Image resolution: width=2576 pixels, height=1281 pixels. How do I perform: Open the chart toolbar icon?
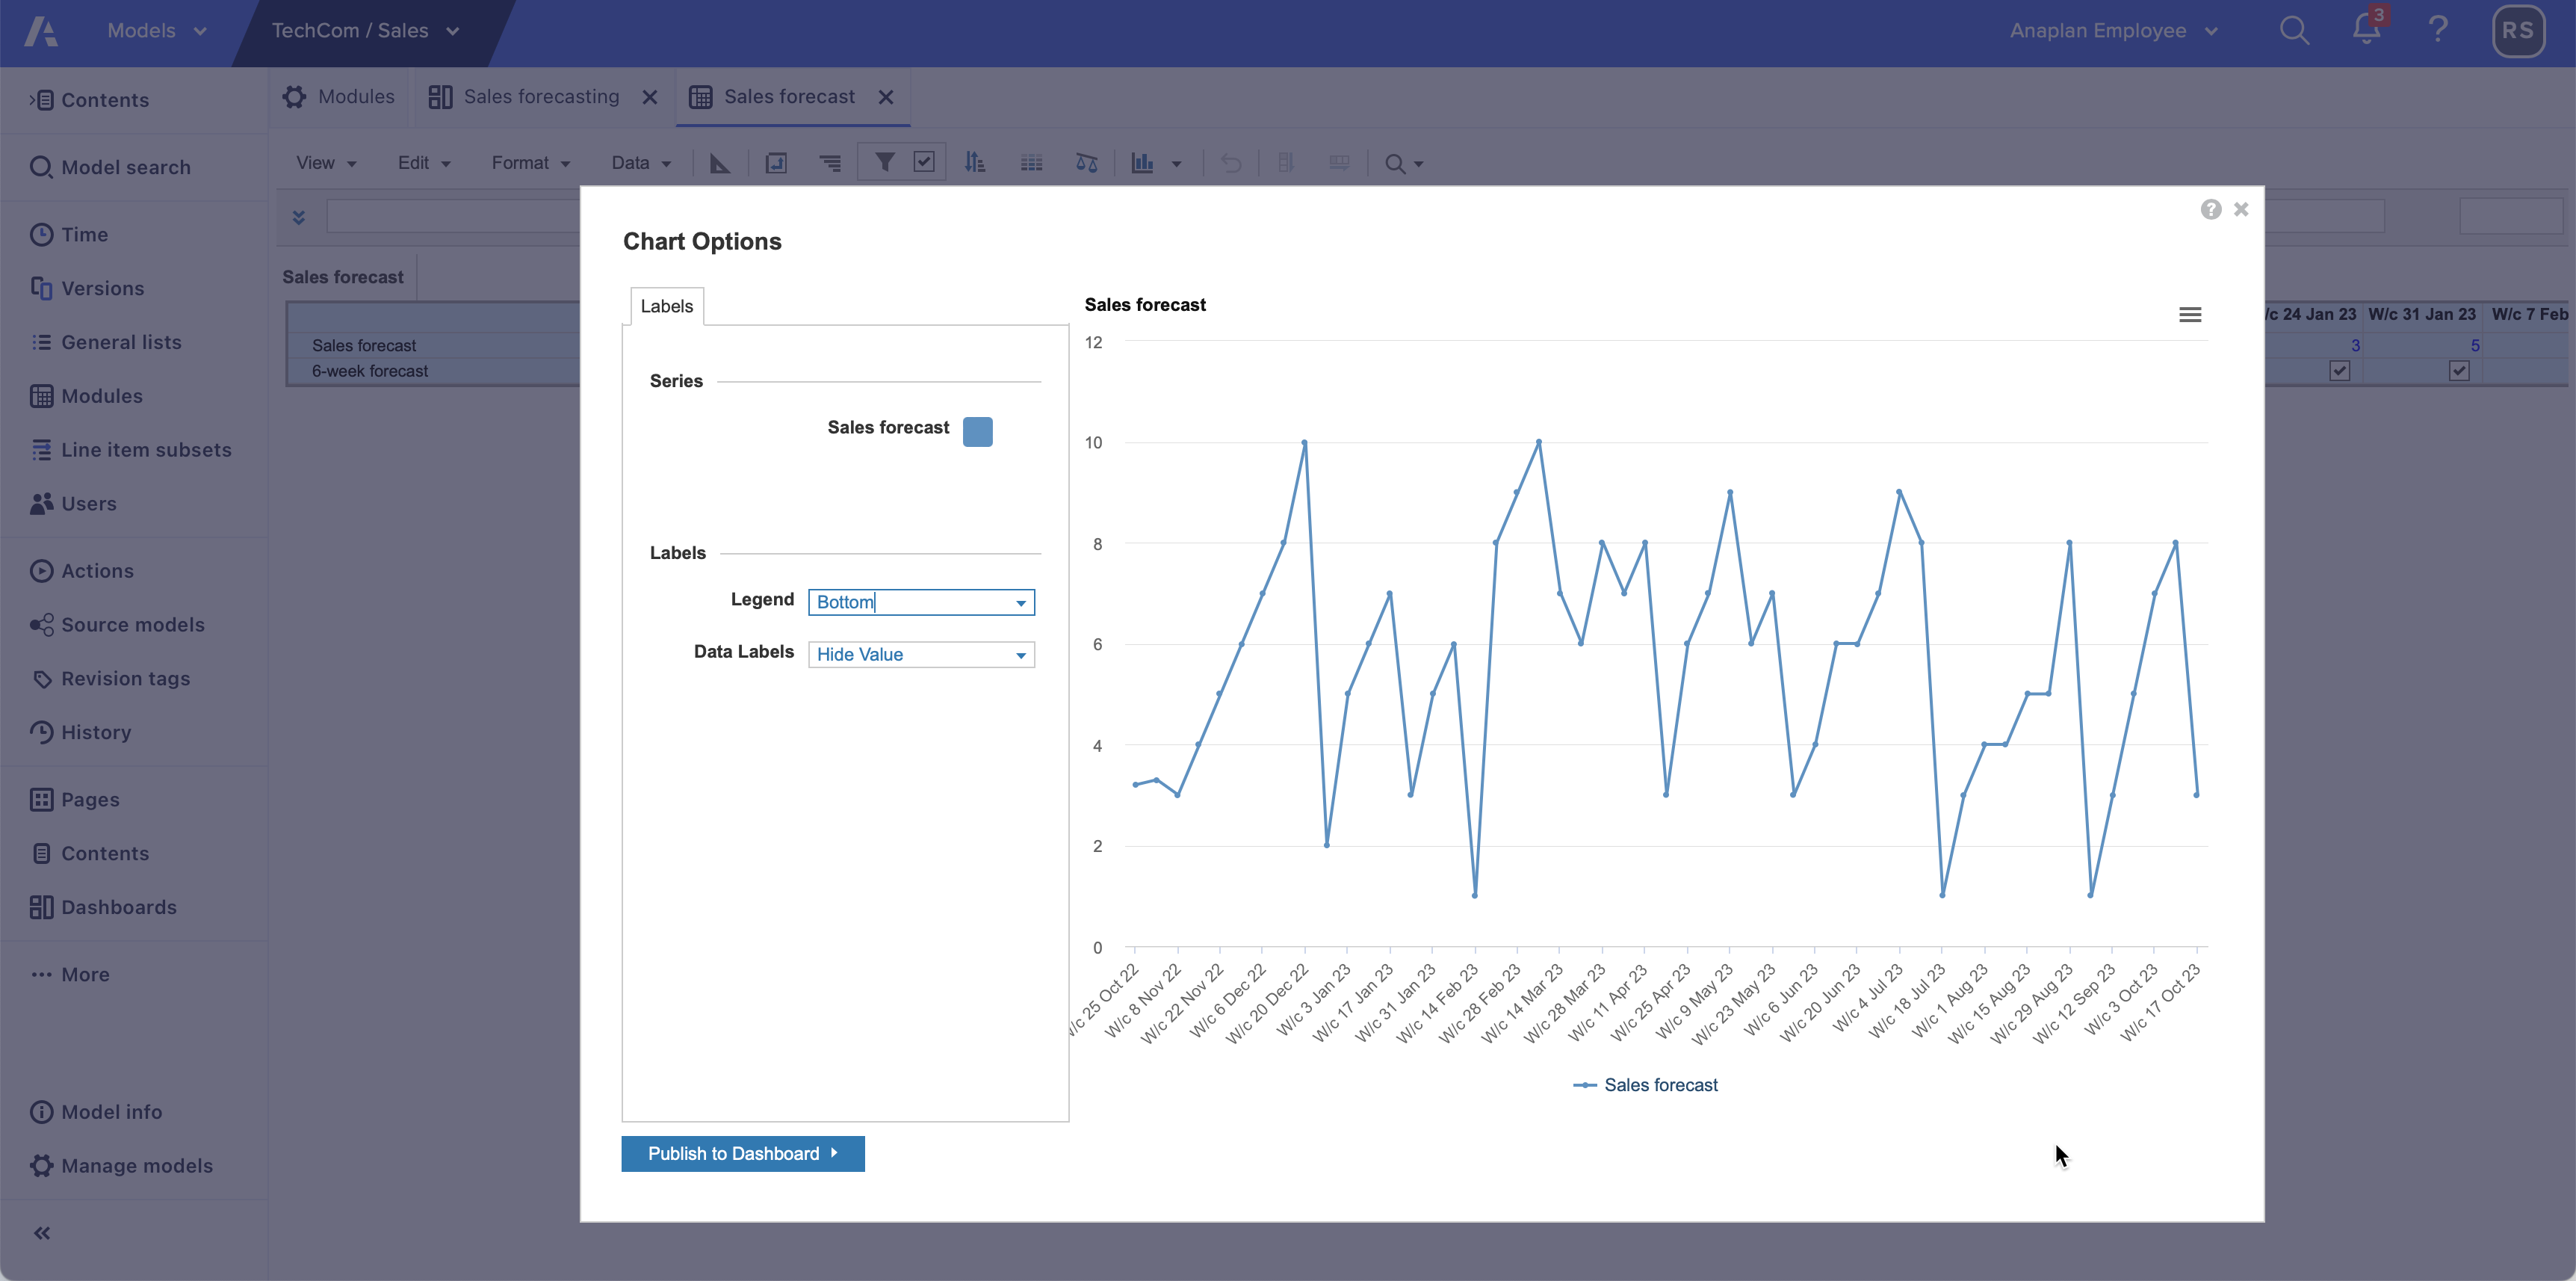(1142, 163)
